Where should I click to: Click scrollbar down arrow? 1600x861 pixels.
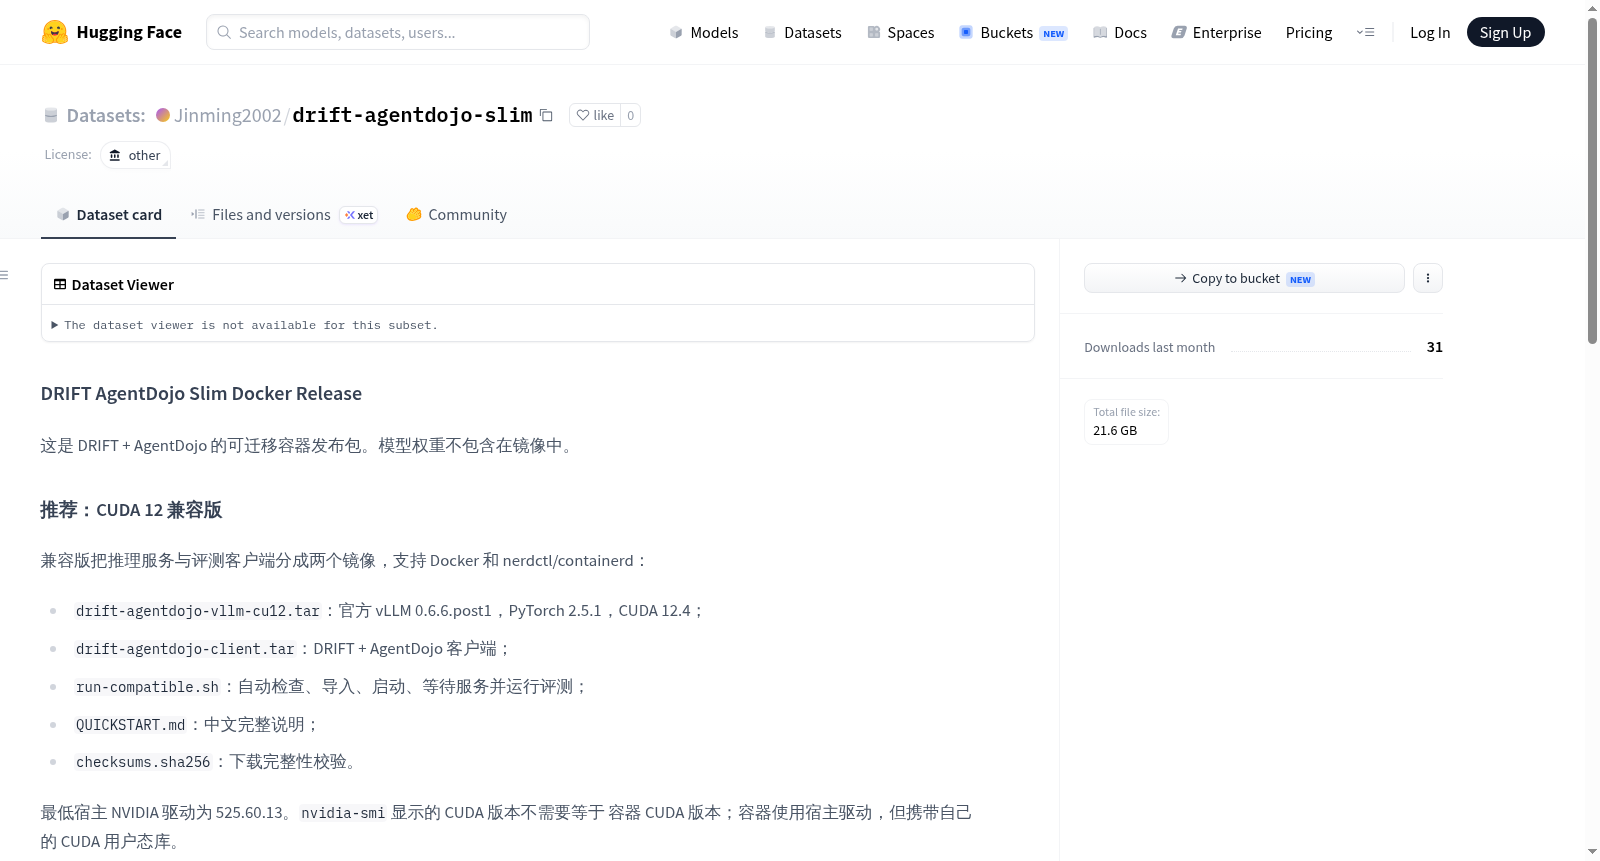point(1592,852)
